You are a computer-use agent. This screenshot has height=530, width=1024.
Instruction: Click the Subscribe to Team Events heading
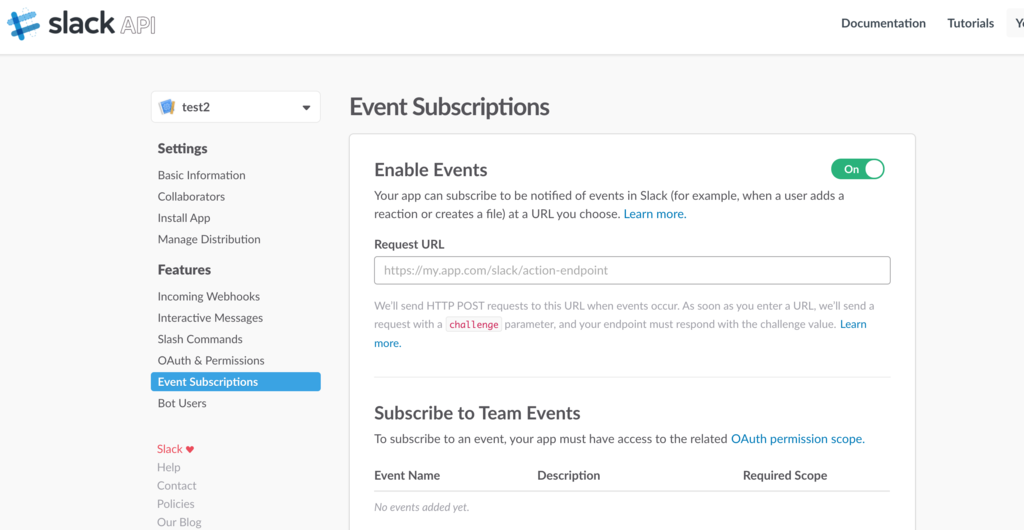(x=477, y=413)
